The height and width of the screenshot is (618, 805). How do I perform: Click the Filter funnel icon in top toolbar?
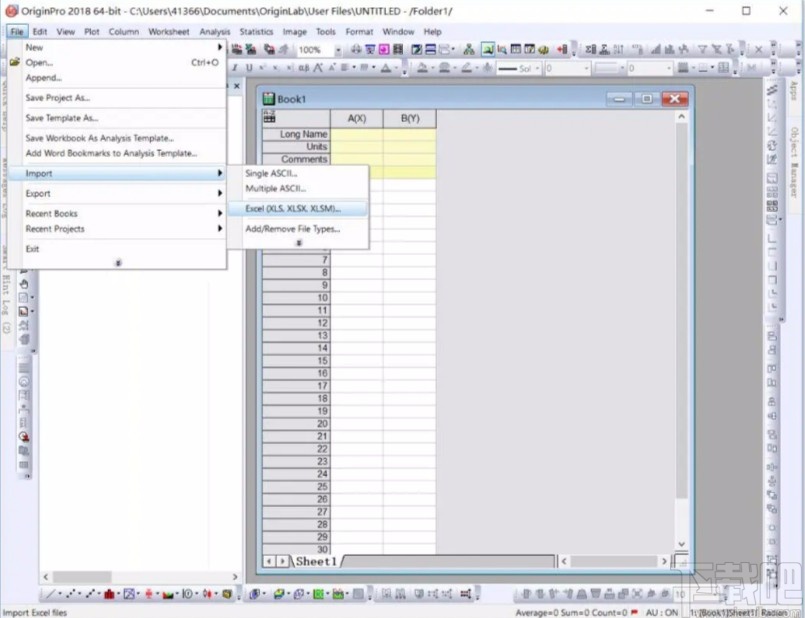702,49
